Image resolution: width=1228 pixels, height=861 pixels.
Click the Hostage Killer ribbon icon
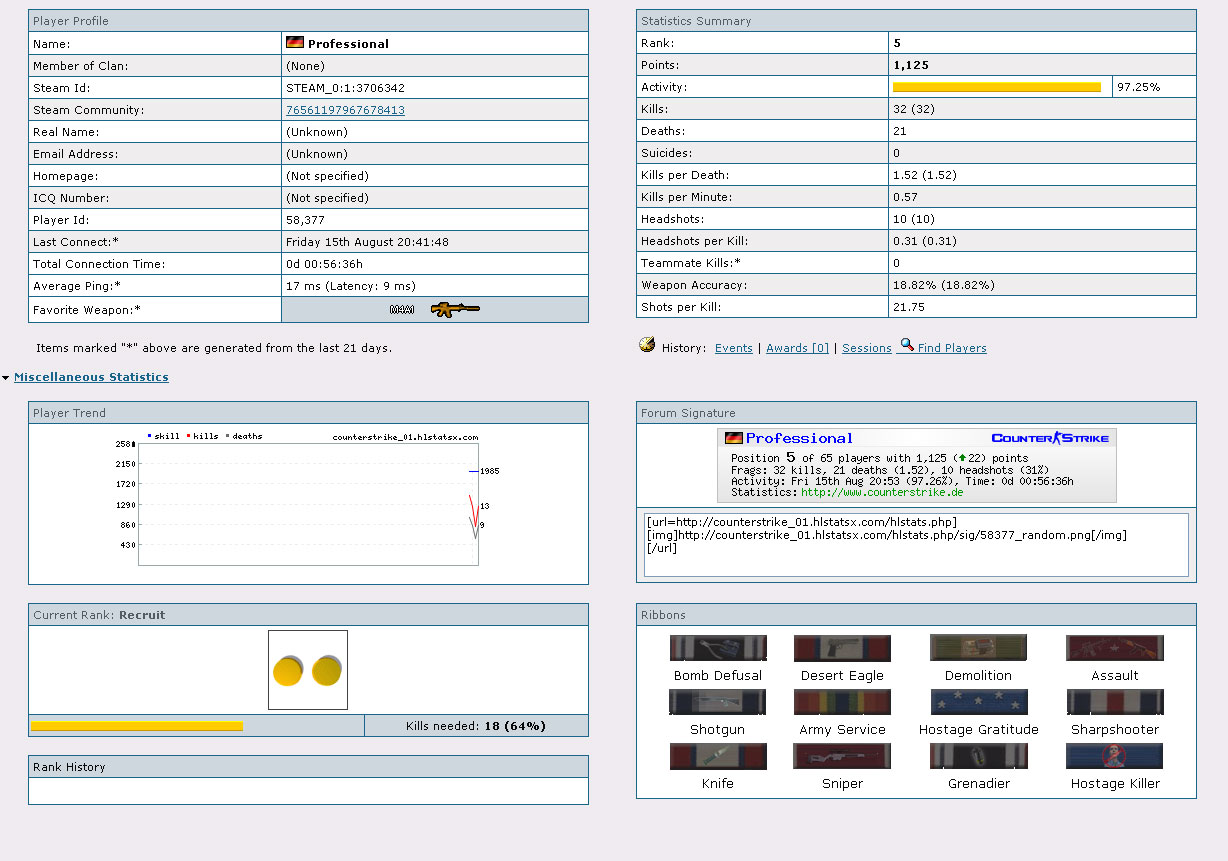(x=1114, y=756)
